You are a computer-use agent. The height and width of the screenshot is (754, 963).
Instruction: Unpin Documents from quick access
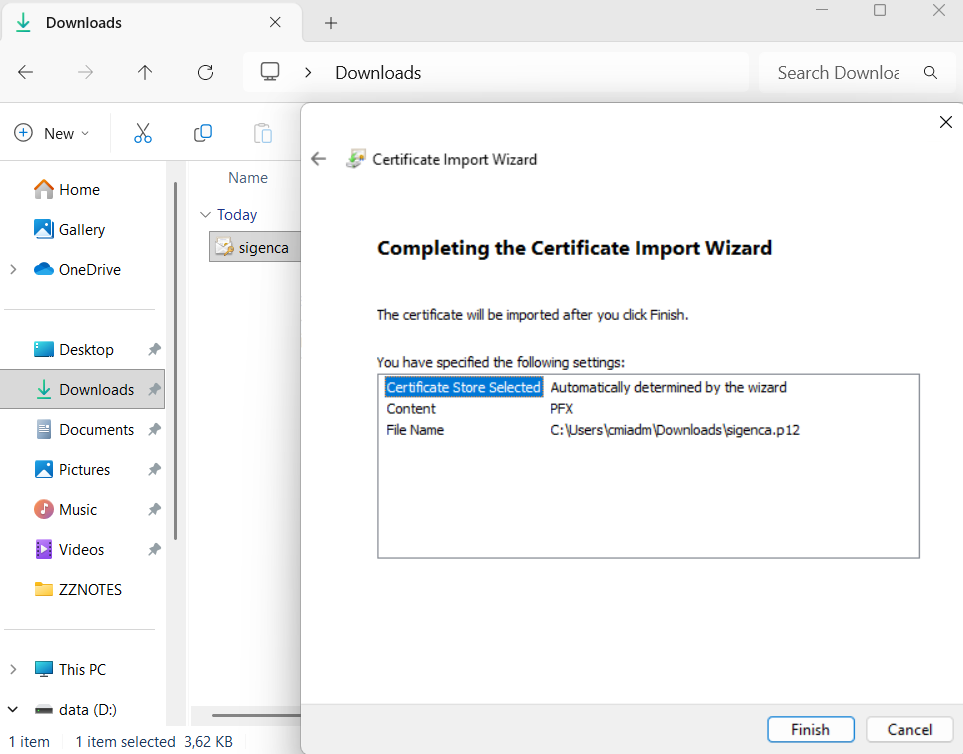(x=154, y=430)
